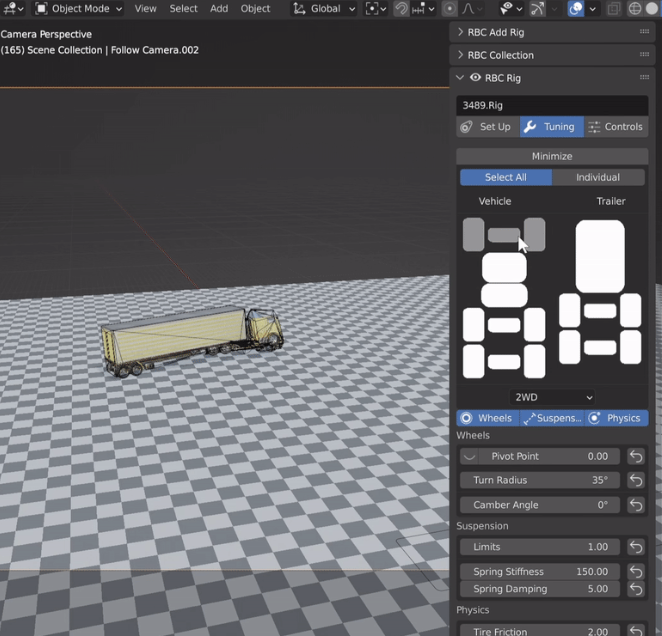Screen dimensions: 662x636
Task: Click the snapping magnet icon in header
Action: (401, 9)
